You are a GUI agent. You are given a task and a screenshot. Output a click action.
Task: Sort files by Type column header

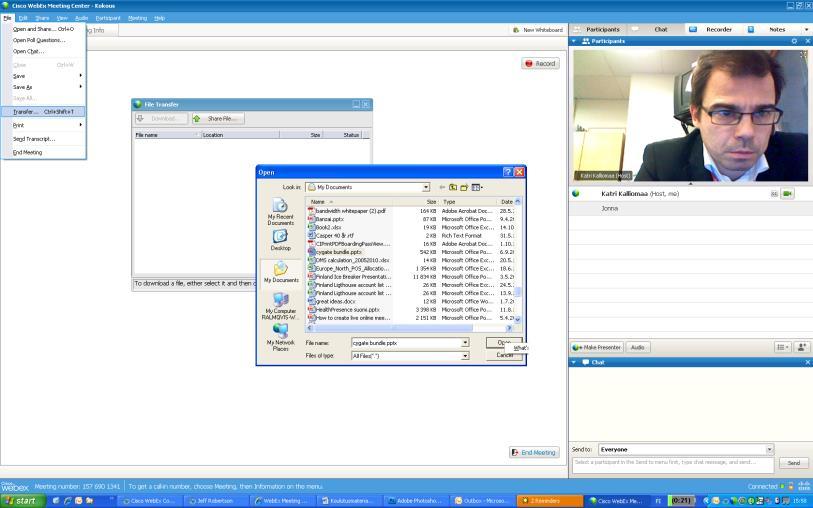(x=468, y=202)
